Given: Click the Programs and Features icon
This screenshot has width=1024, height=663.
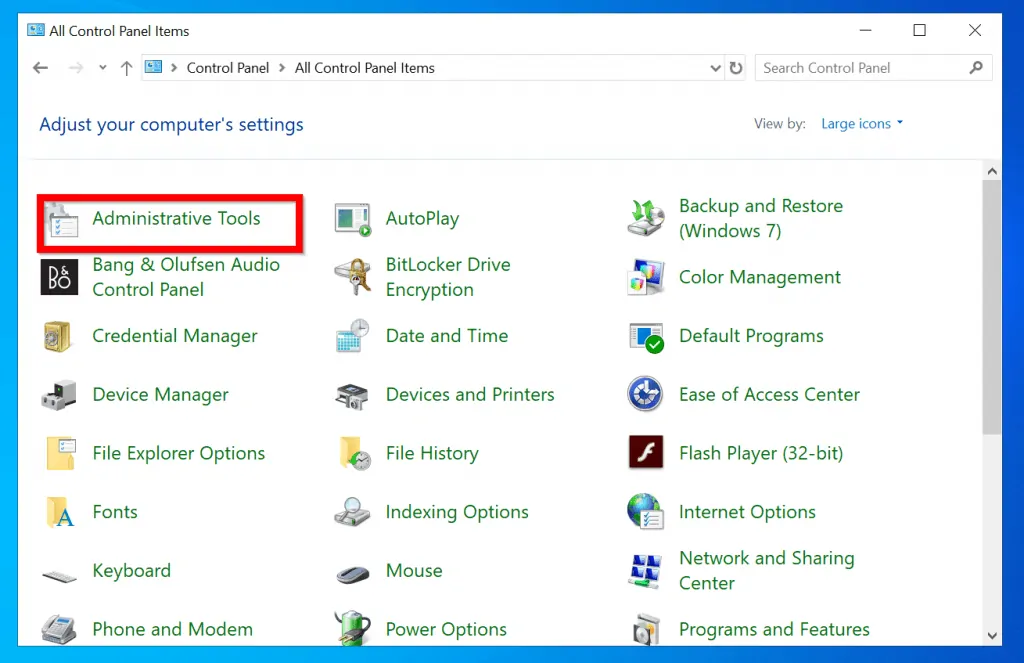Looking at the screenshot, I should 646,630.
